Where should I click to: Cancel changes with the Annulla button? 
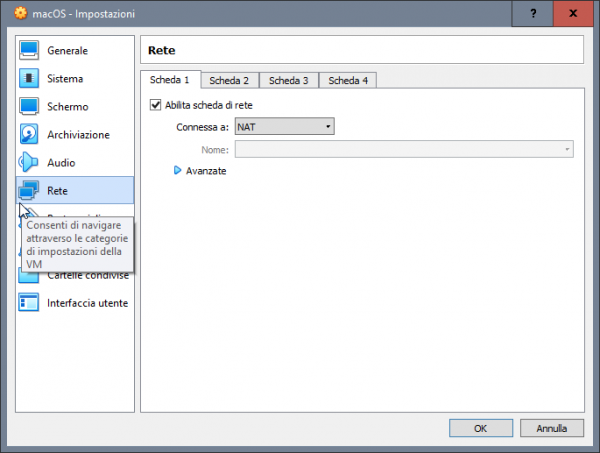(551, 428)
